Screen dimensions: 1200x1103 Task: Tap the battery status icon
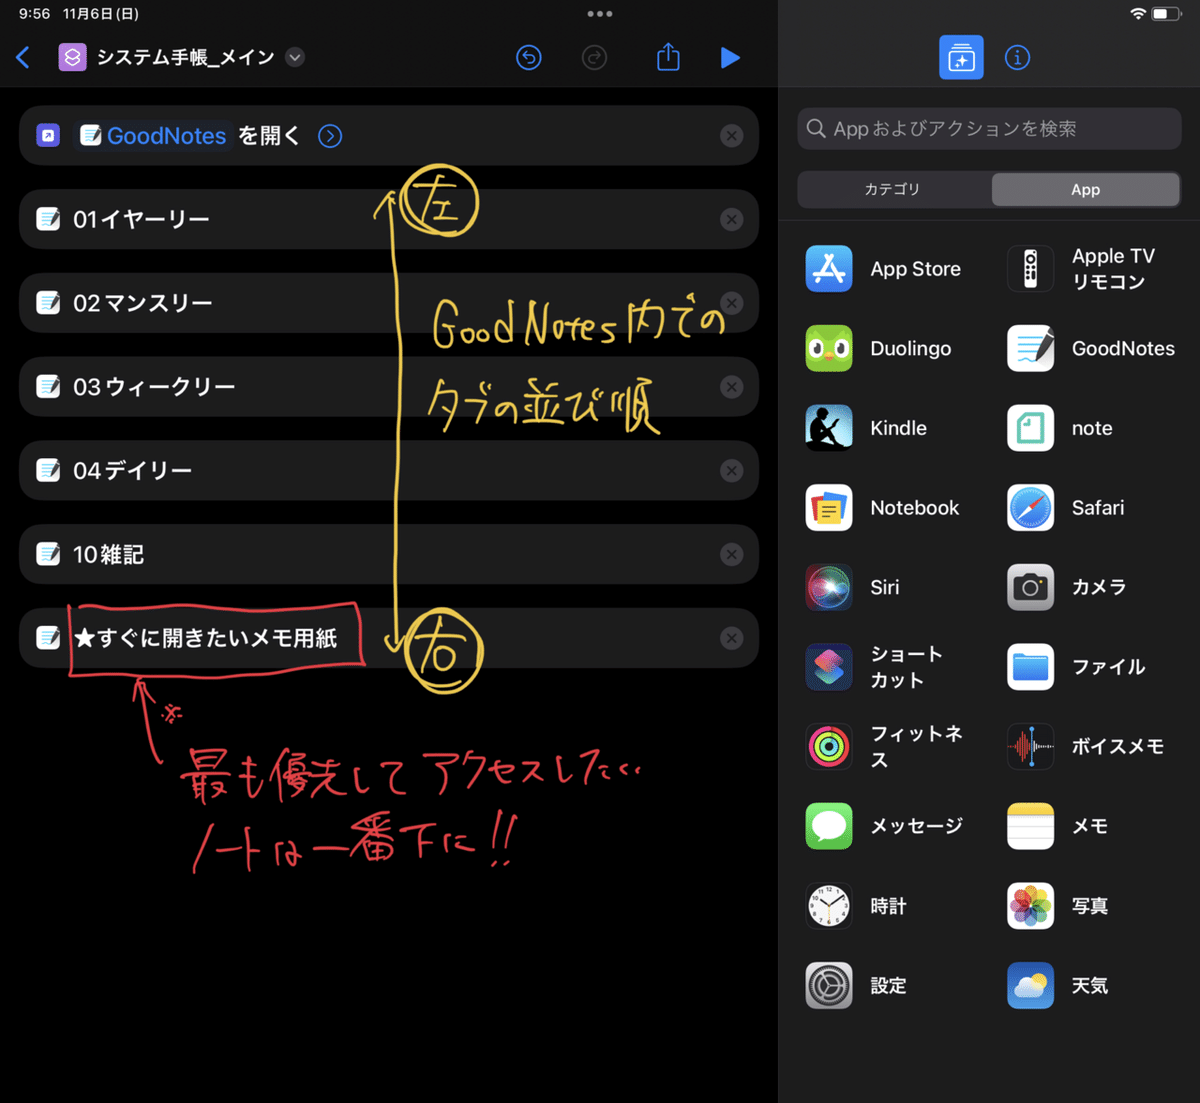1167,14
